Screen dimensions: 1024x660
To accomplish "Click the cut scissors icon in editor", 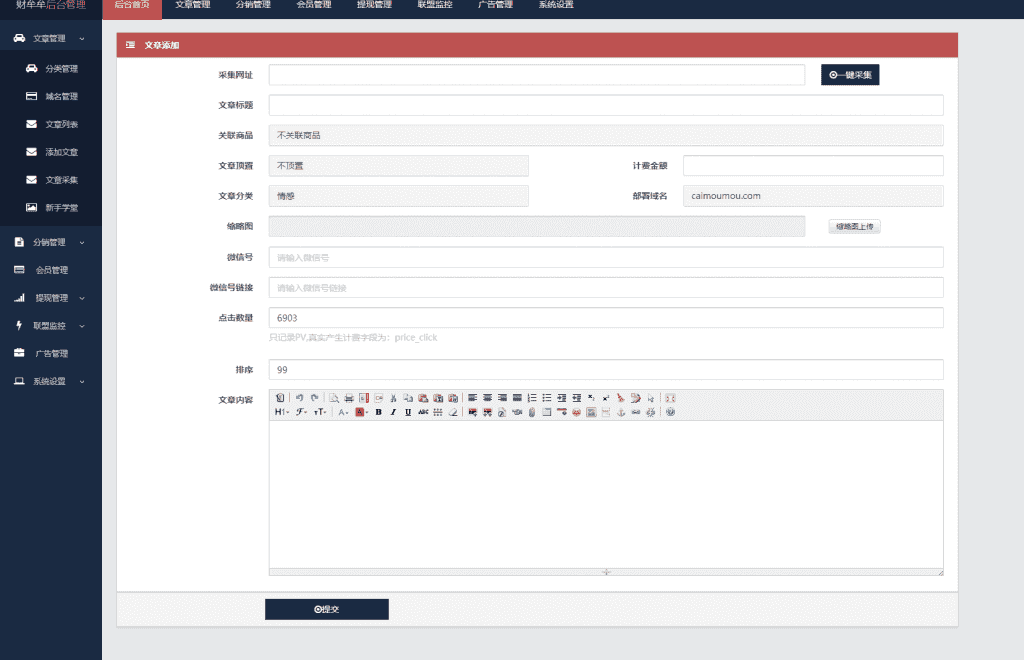I will pos(394,397).
